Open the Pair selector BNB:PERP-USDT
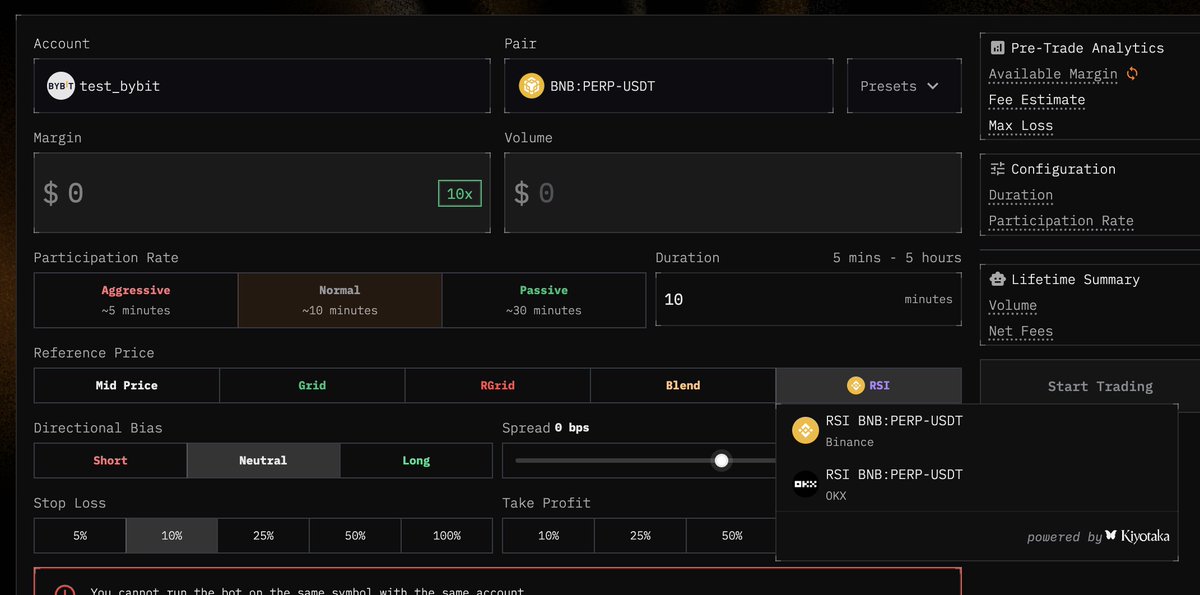The width and height of the screenshot is (1200, 595). 669,86
